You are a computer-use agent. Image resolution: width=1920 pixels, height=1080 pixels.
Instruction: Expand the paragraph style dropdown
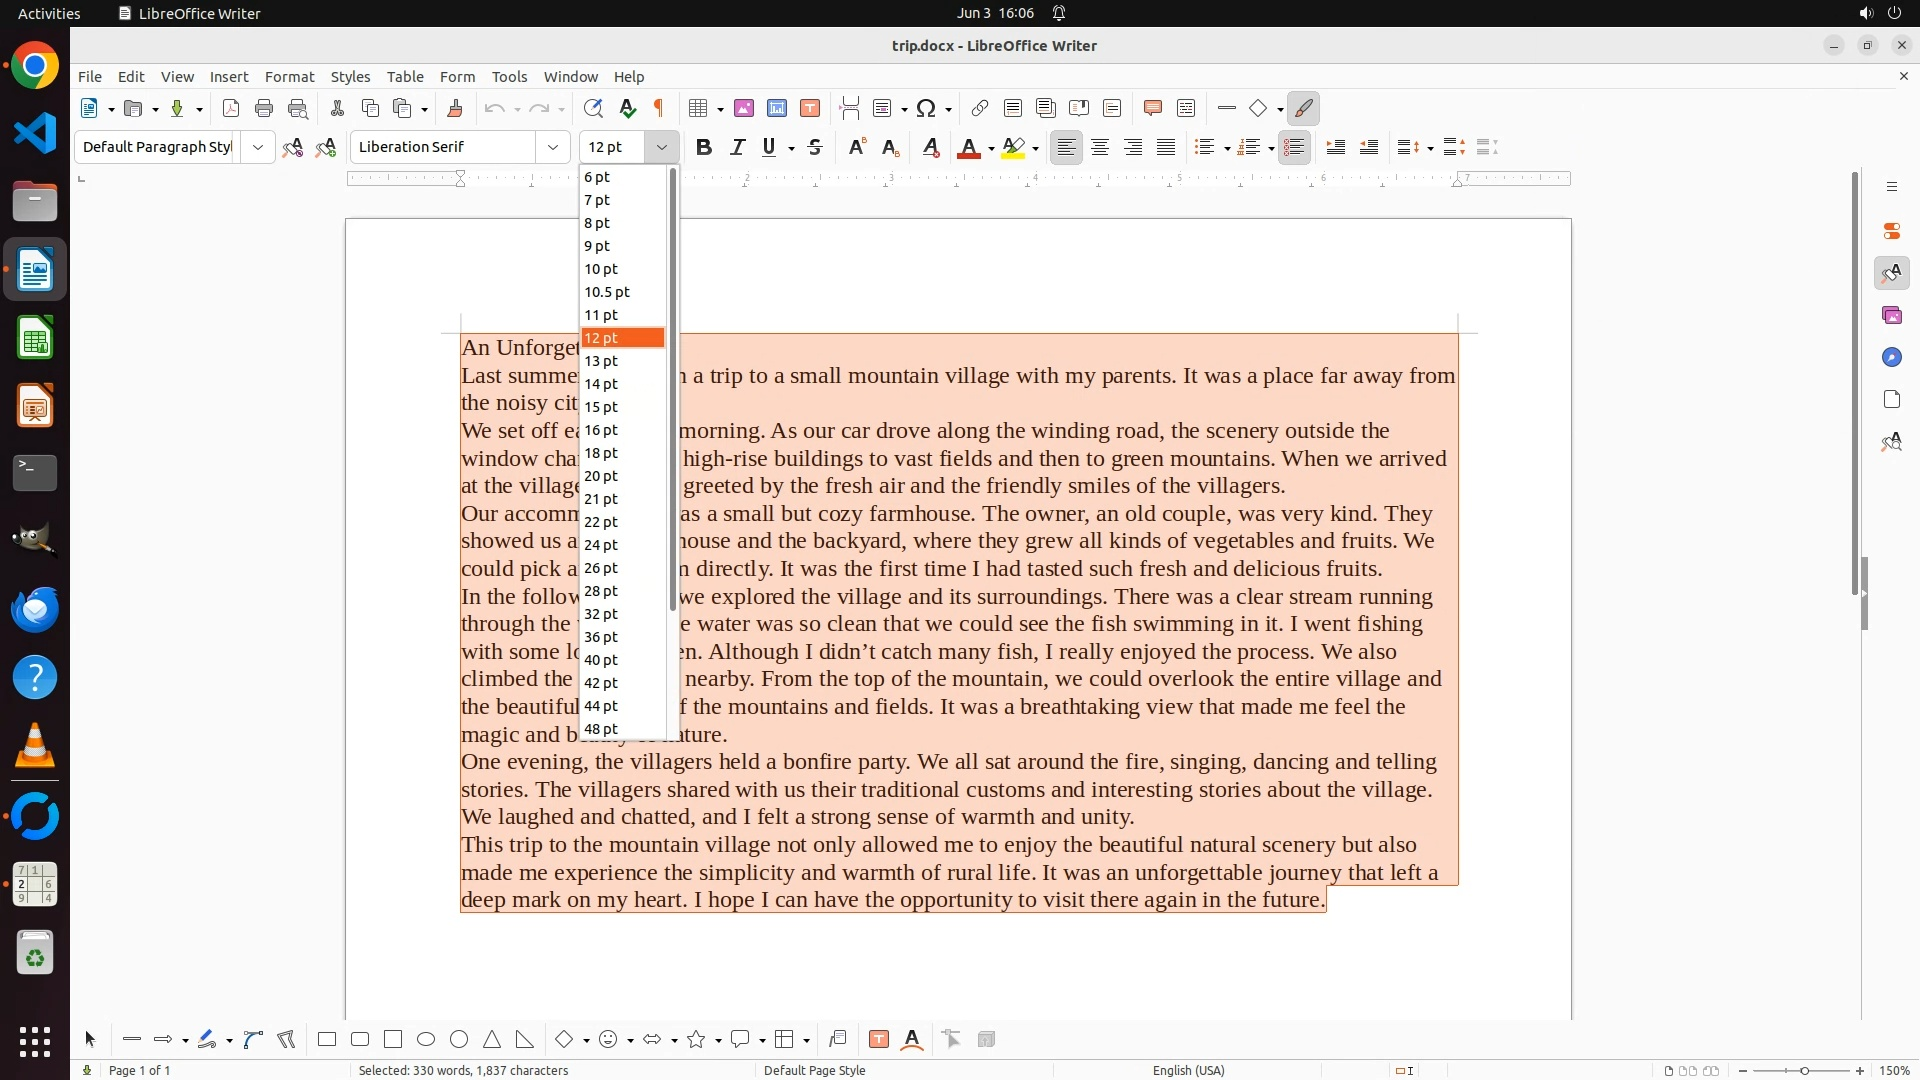258,147
